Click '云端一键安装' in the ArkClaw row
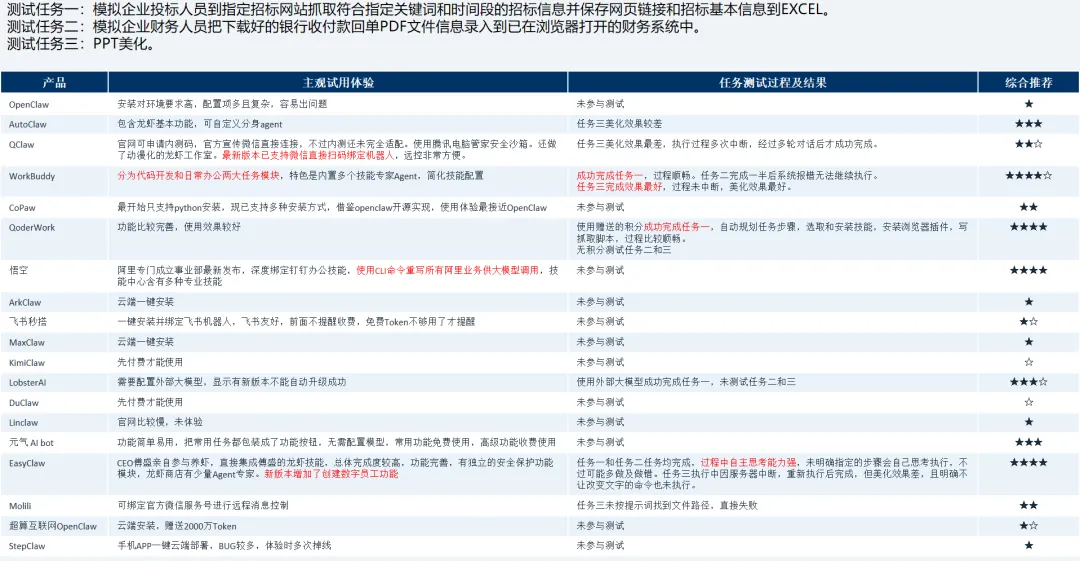Screen dimensions: 1080x561 click(145, 302)
